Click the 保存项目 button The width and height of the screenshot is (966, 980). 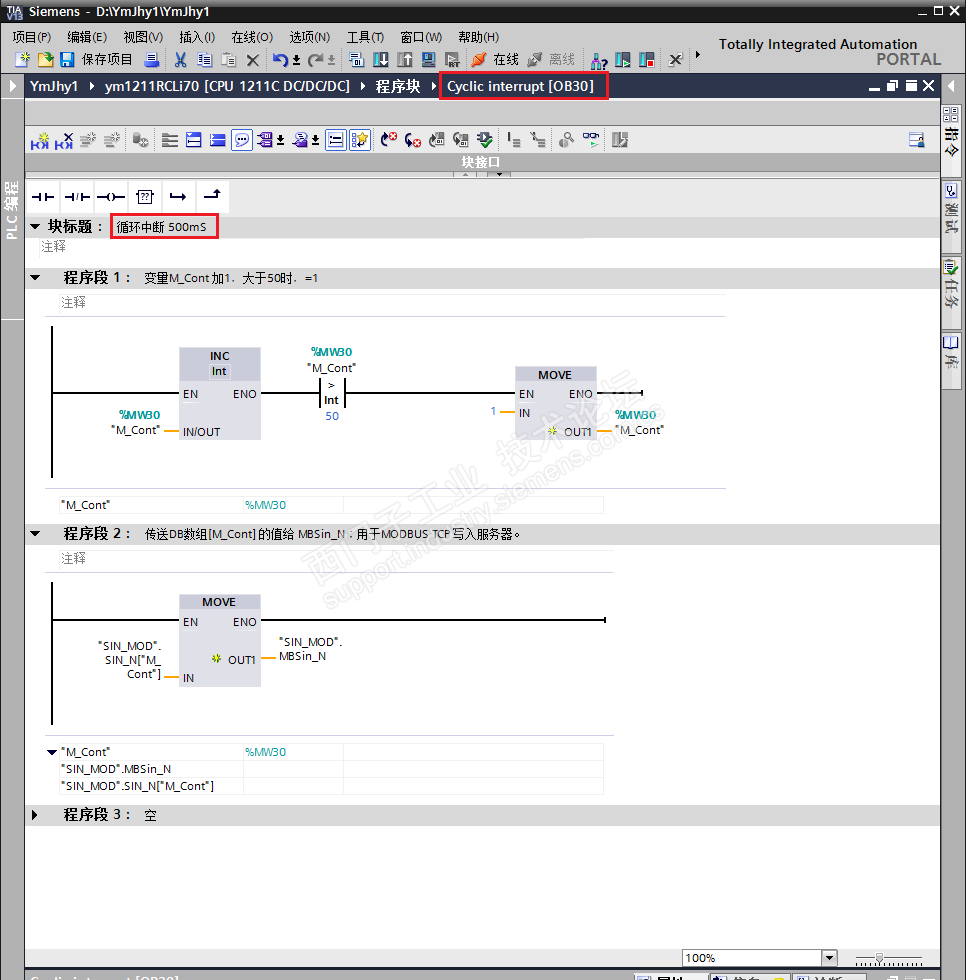coord(107,60)
